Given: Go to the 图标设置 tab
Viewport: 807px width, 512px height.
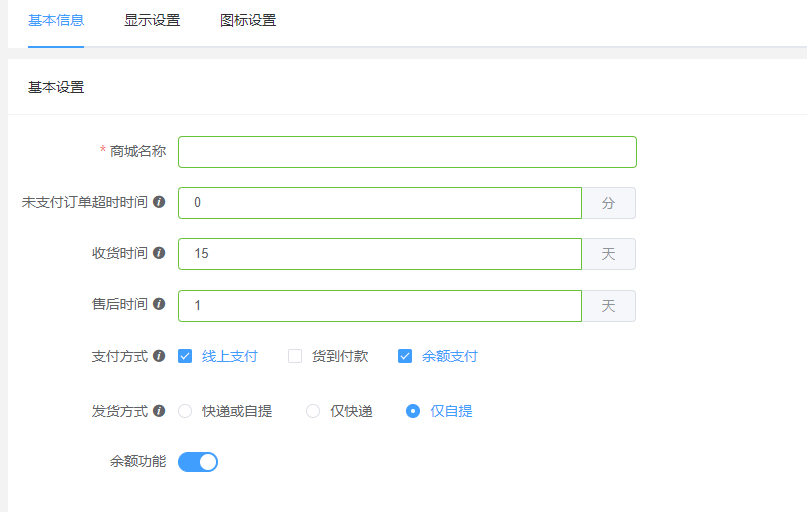Looking at the screenshot, I should [x=248, y=20].
